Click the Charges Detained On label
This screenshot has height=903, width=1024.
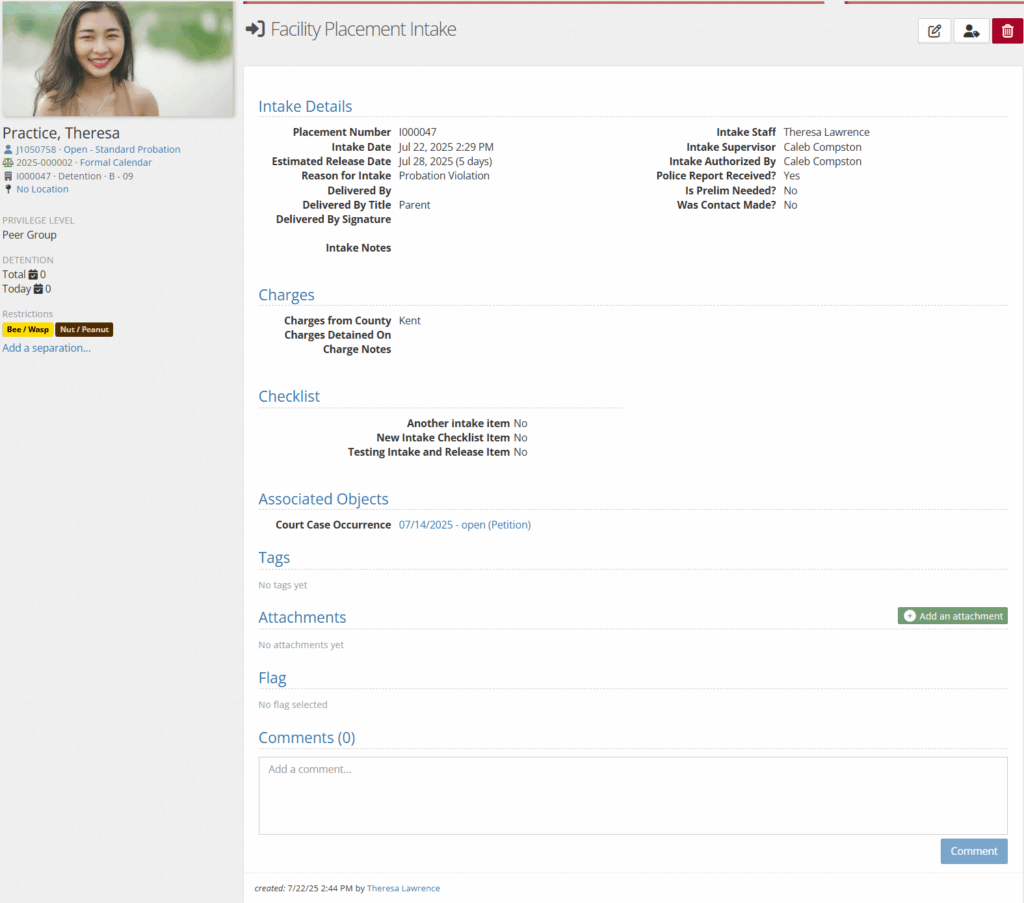(338, 335)
